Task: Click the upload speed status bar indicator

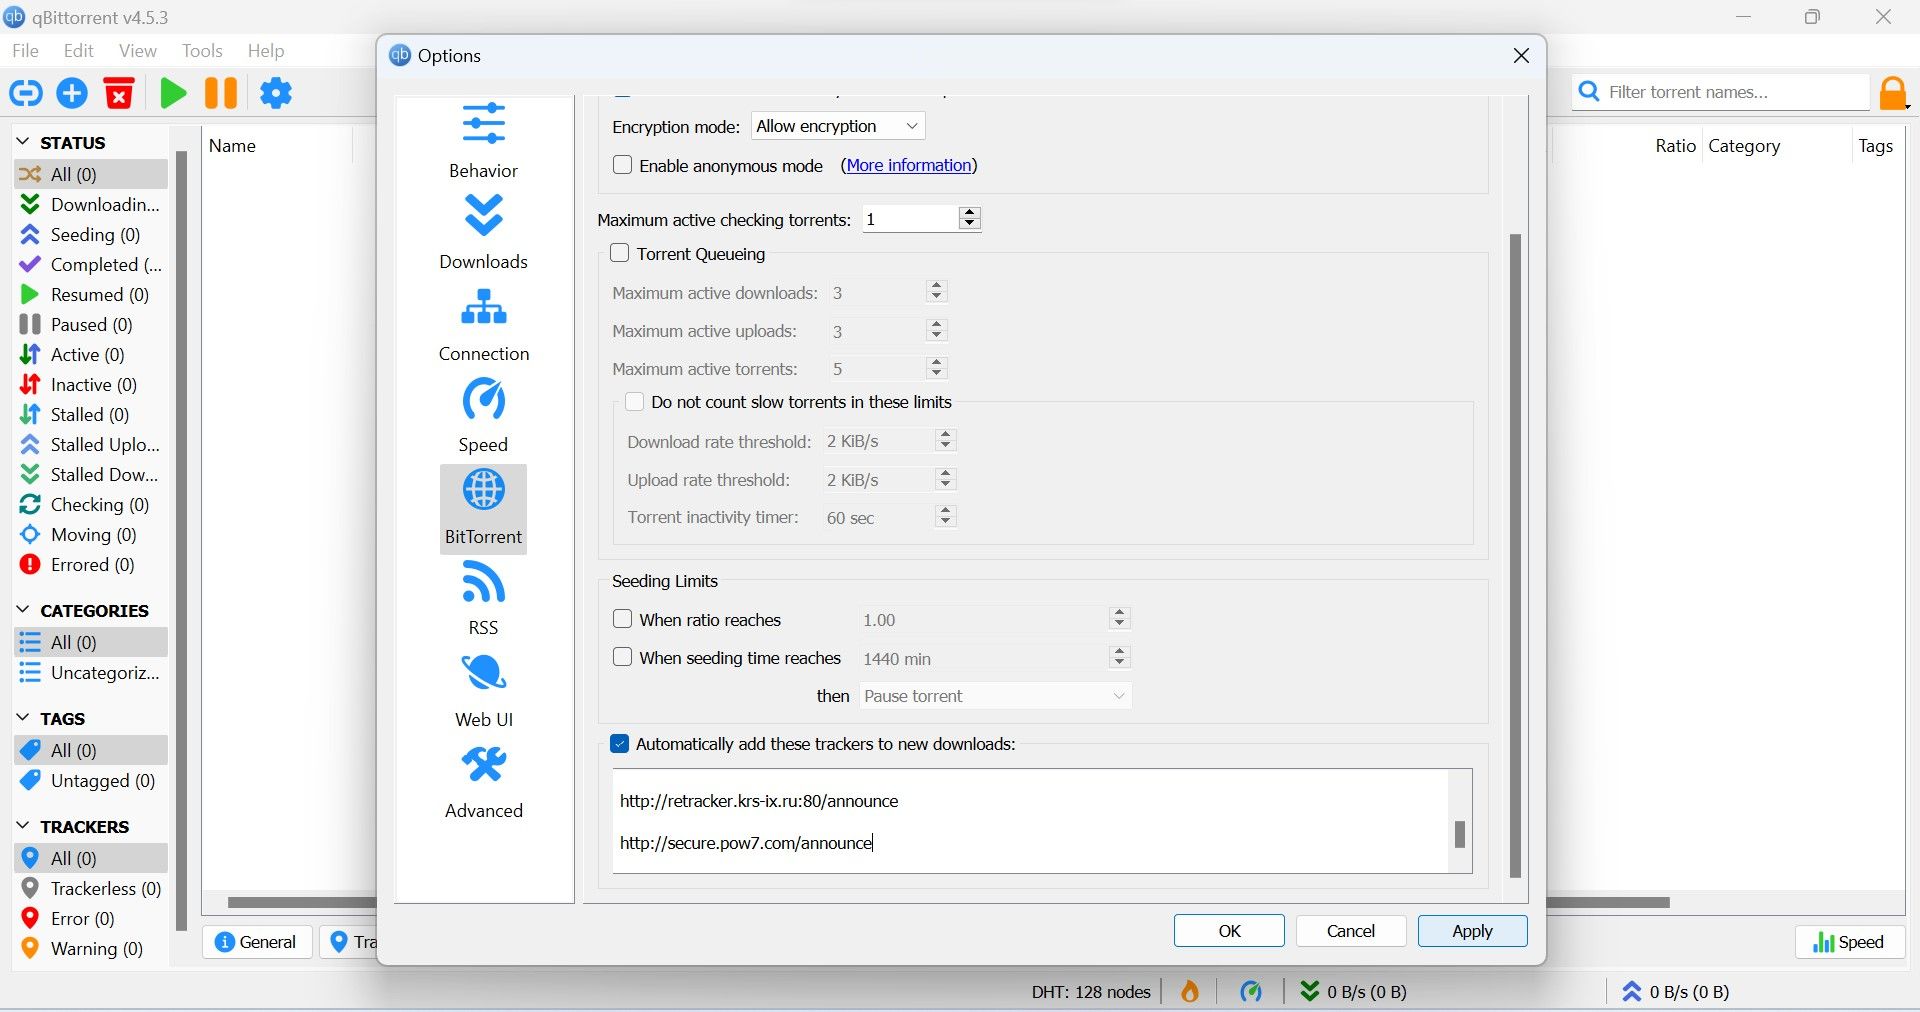Action: pyautogui.click(x=1675, y=991)
